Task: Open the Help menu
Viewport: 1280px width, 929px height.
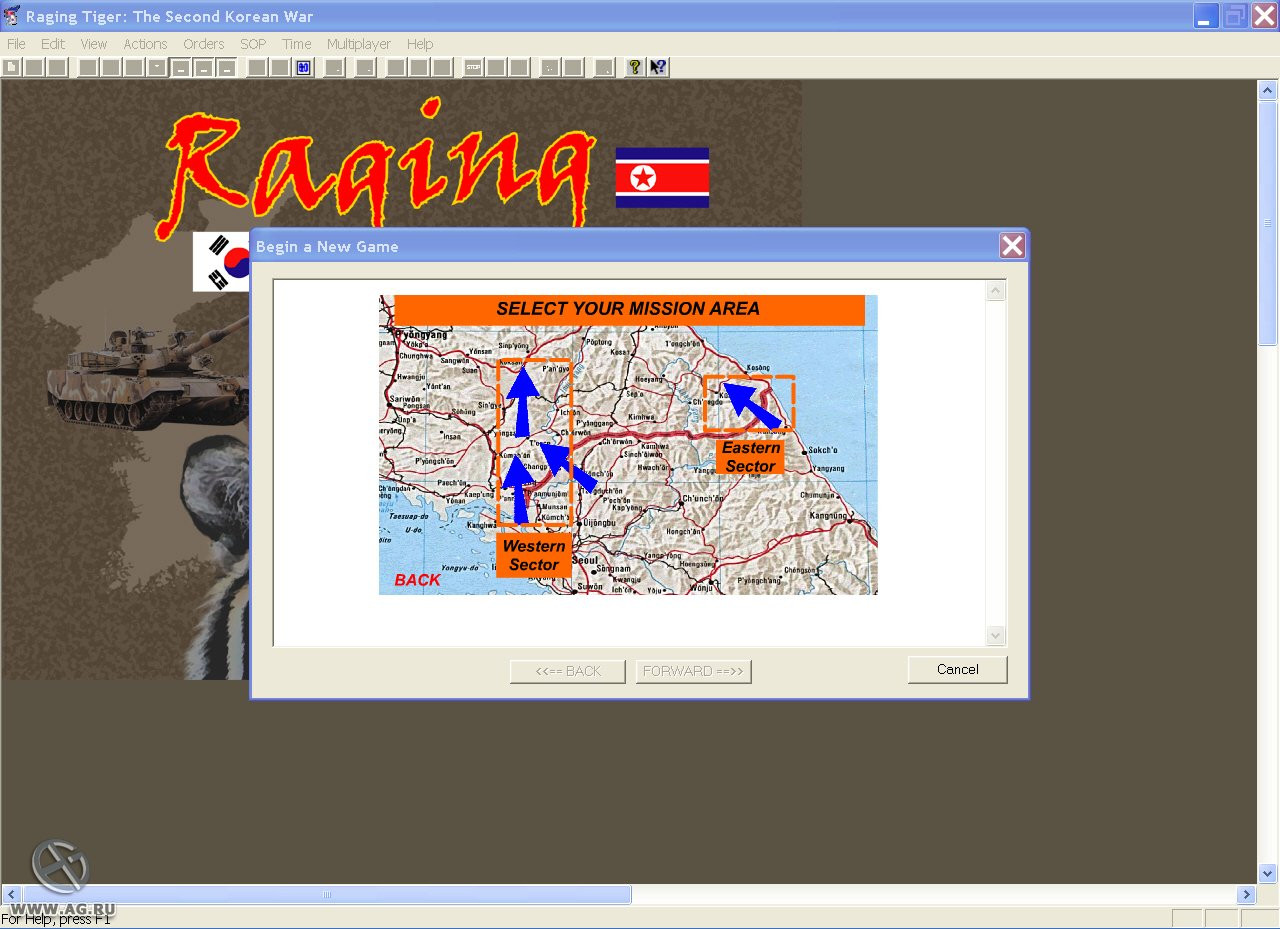Action: [420, 44]
